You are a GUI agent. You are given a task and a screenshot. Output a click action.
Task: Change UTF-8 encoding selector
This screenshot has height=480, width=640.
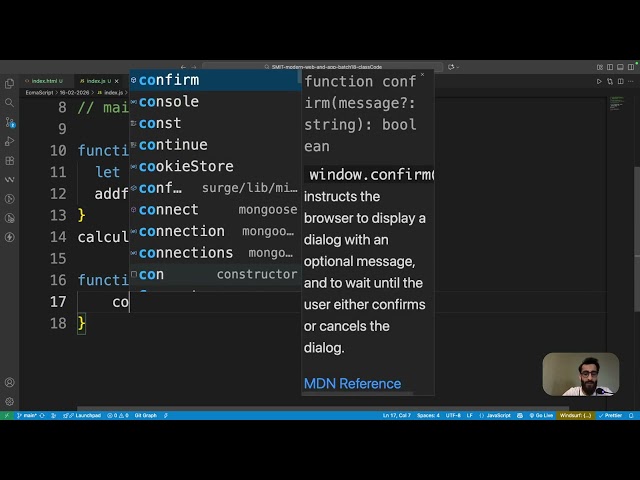(453, 416)
